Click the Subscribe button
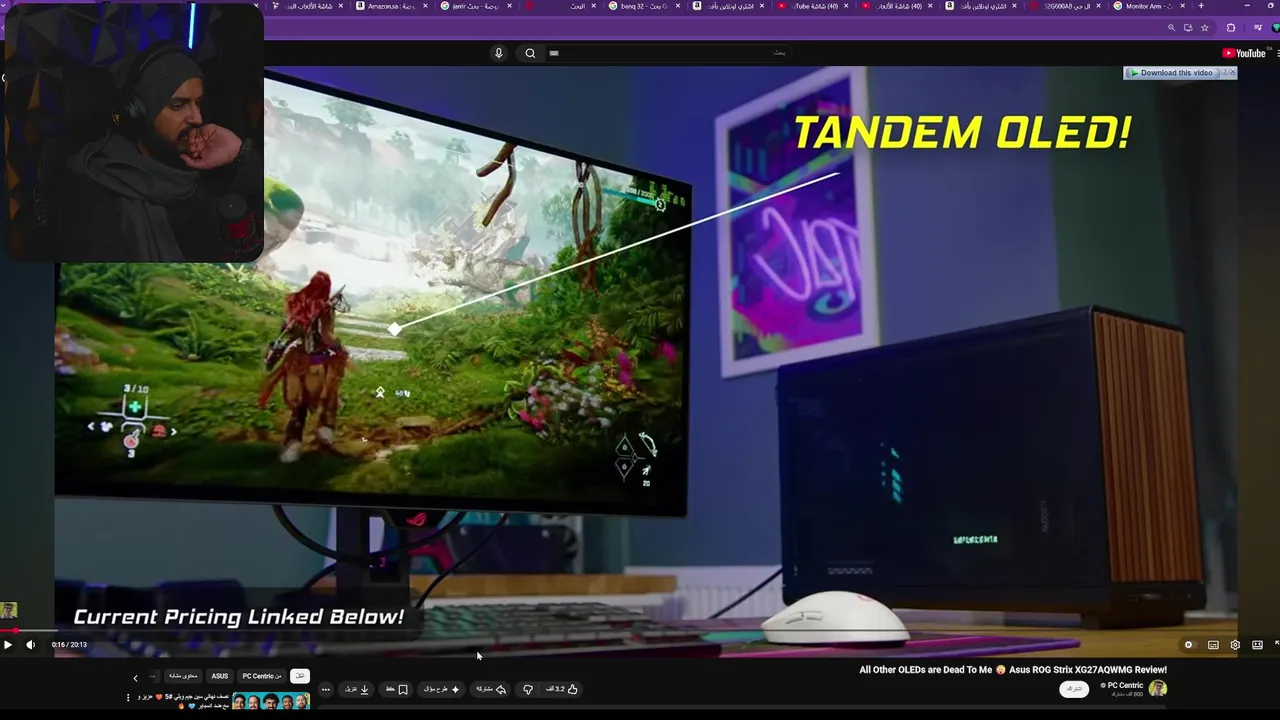The width and height of the screenshot is (1280, 720). pos(1074,689)
